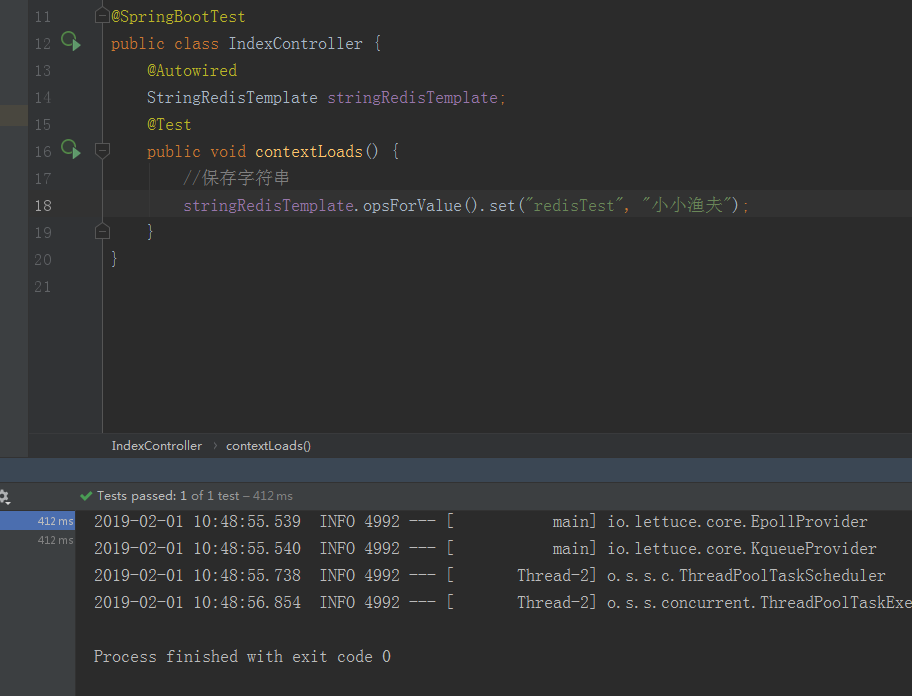
Task: Select the second 412 ms test result row
Action: 37,540
